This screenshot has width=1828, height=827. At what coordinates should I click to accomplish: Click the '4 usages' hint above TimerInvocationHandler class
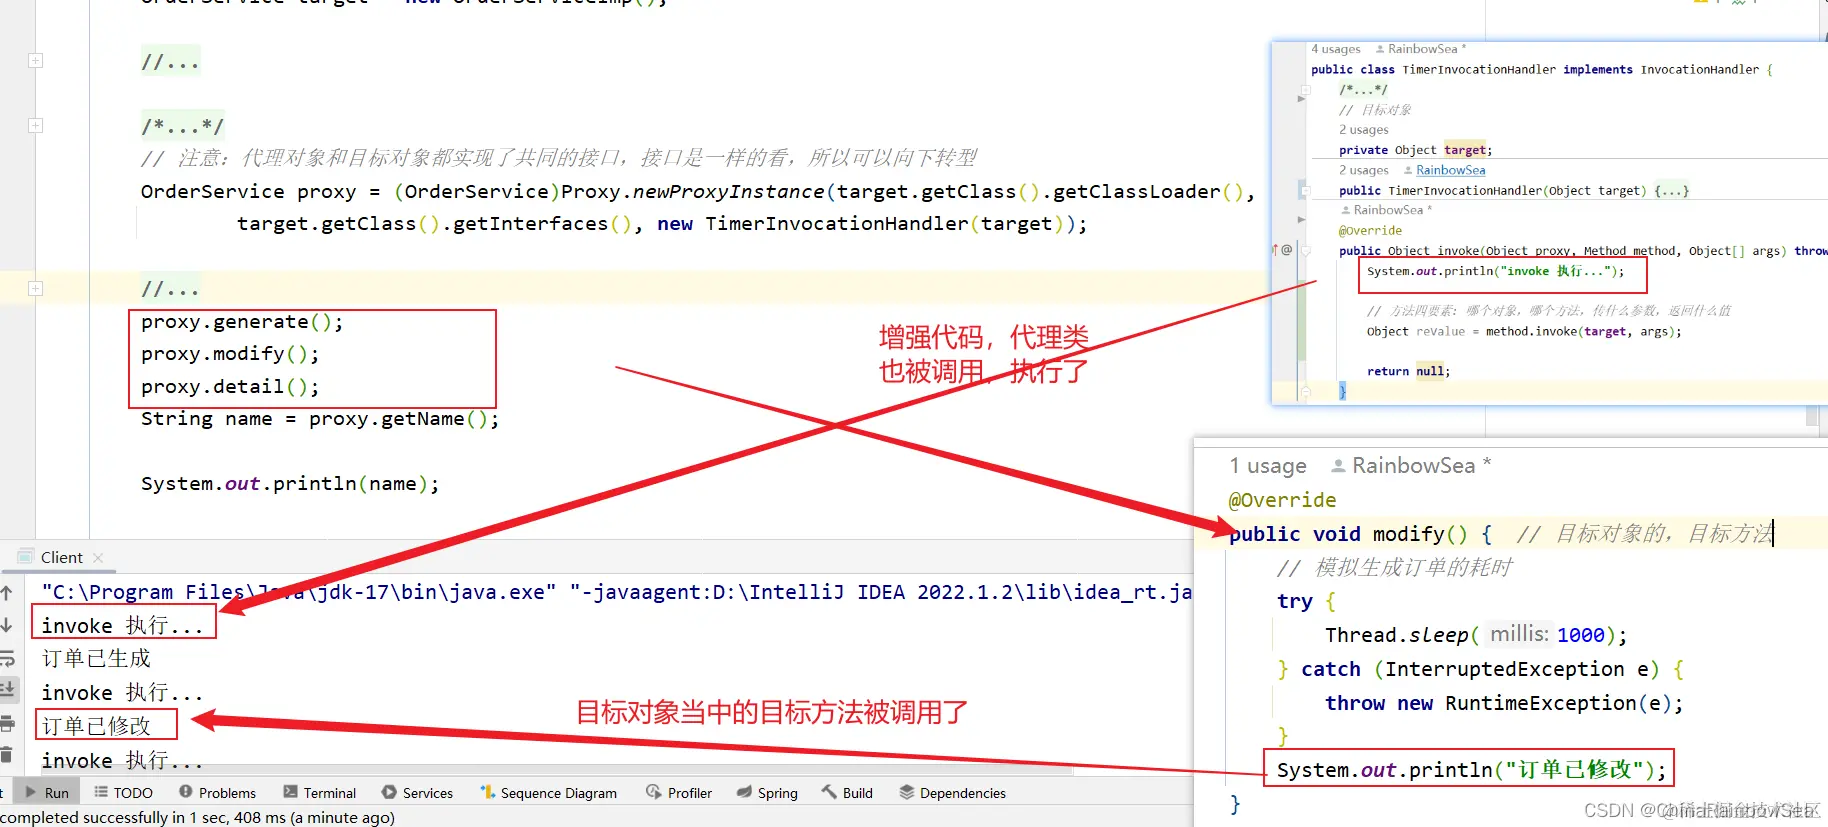coord(1335,49)
